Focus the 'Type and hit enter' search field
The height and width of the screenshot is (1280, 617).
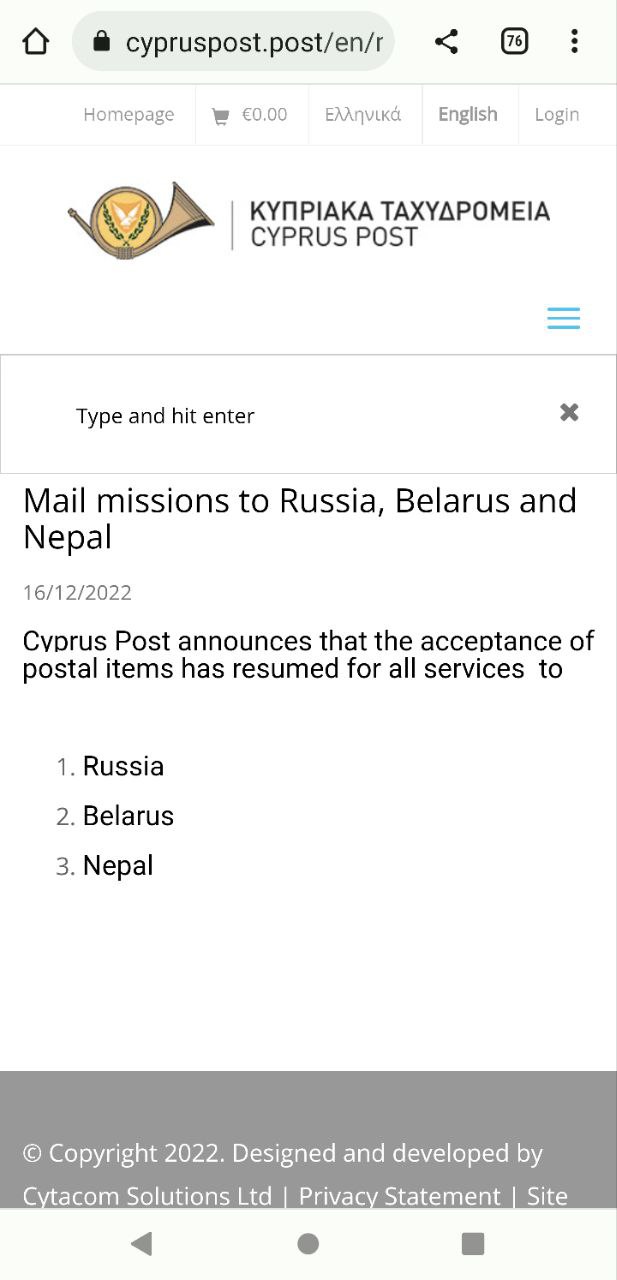tap(280, 416)
